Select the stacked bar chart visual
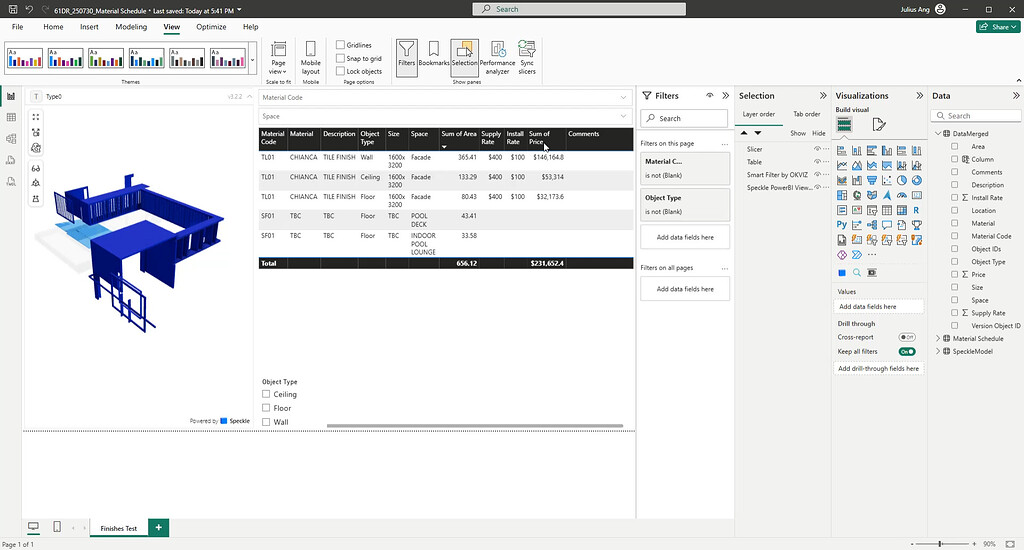This screenshot has width=1024, height=550. pos(842,151)
